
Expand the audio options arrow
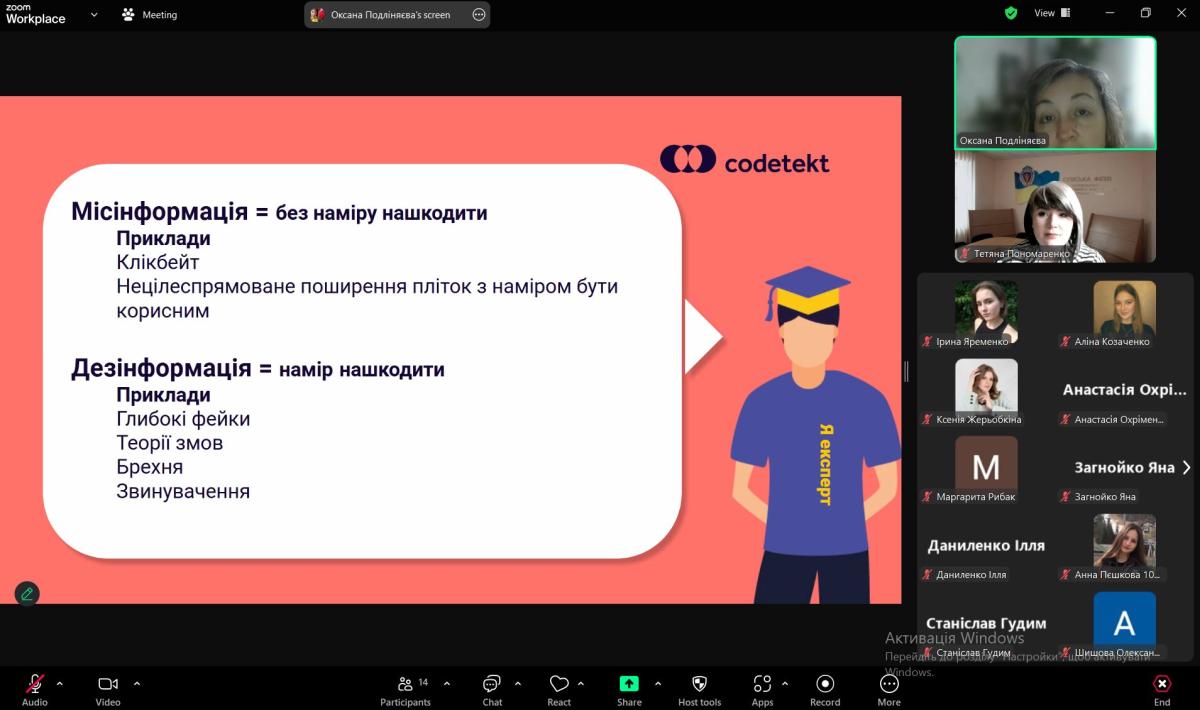(x=60, y=684)
